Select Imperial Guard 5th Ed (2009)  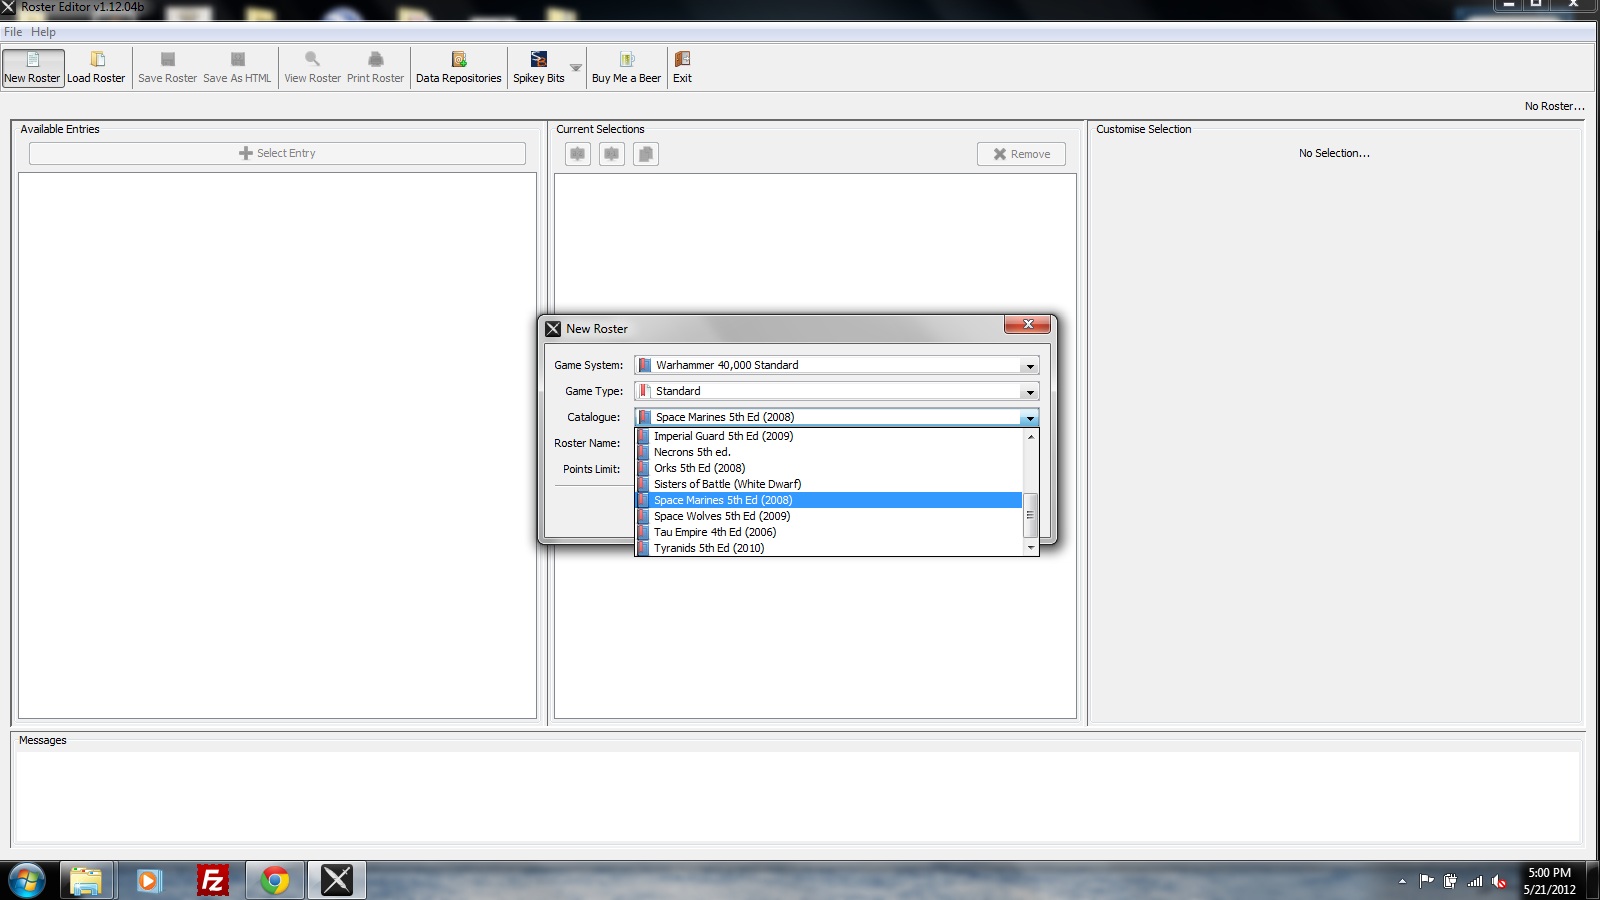(x=829, y=436)
